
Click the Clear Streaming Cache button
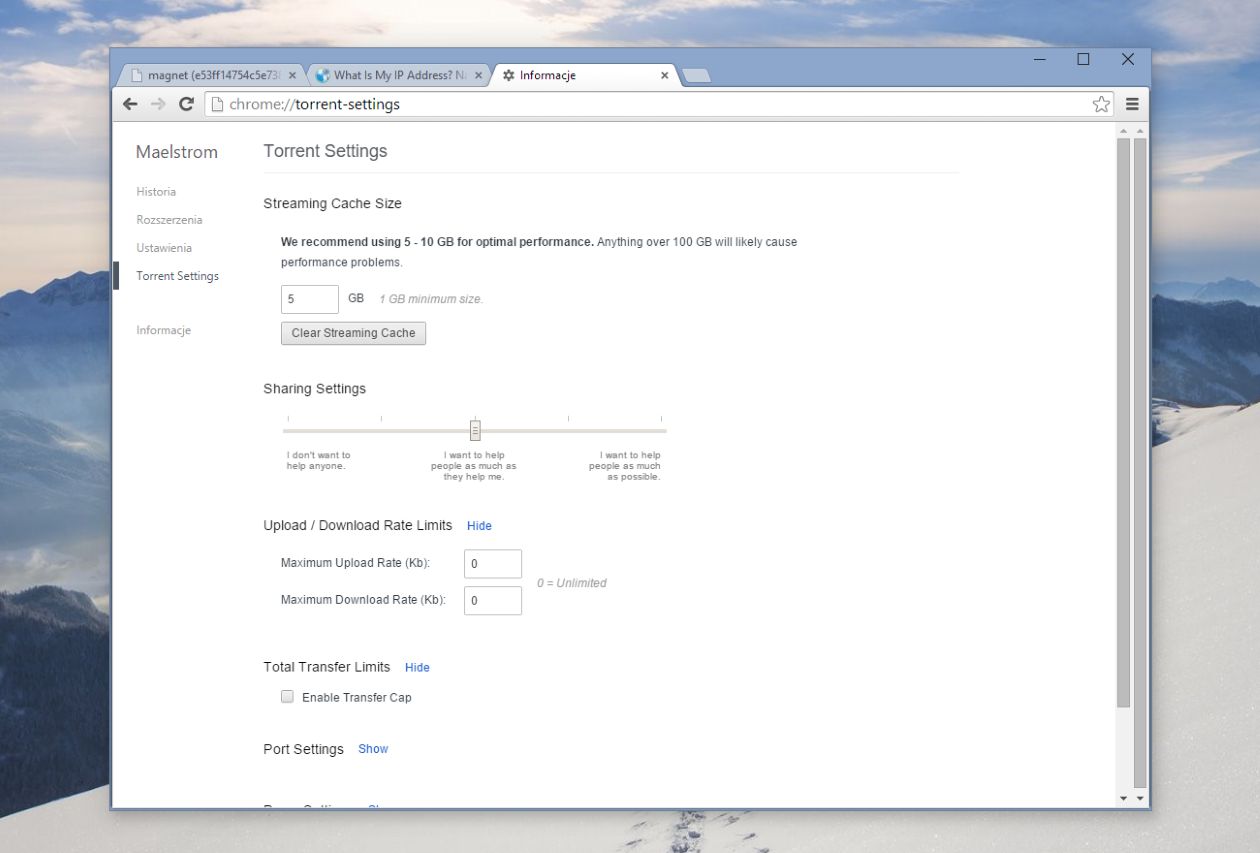[353, 333]
